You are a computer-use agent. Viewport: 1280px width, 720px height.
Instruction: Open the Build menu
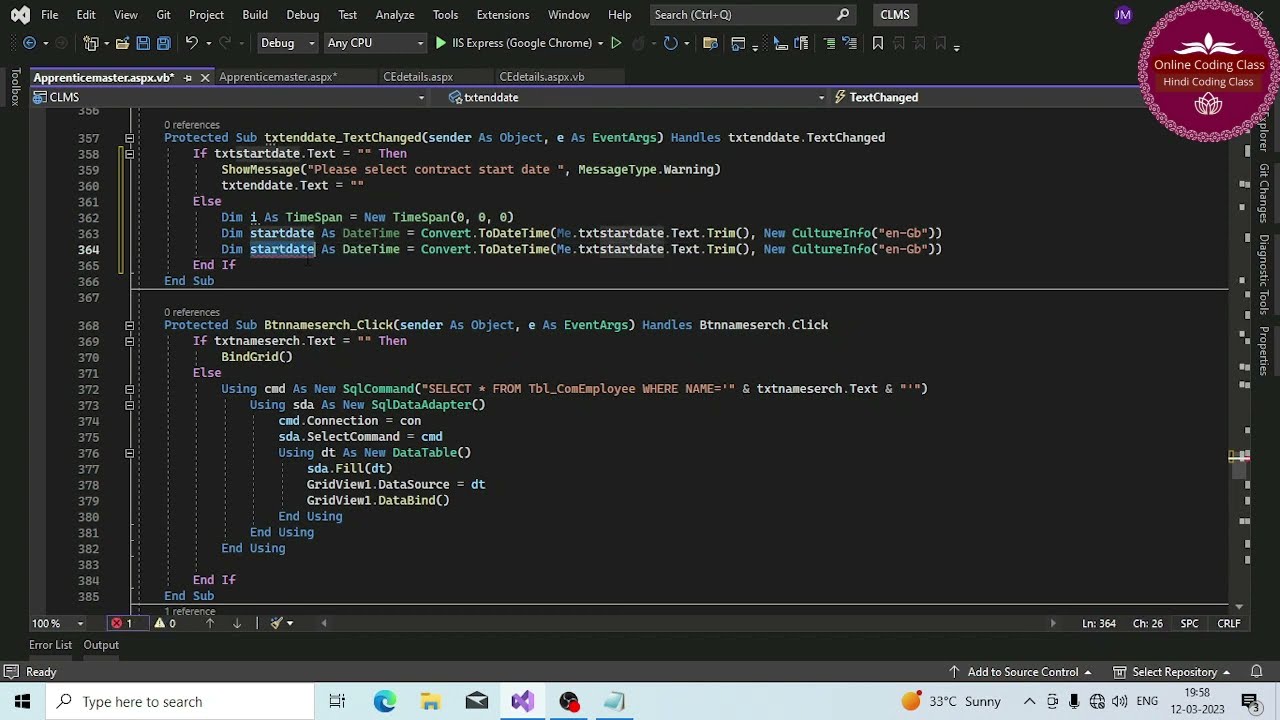(x=255, y=15)
